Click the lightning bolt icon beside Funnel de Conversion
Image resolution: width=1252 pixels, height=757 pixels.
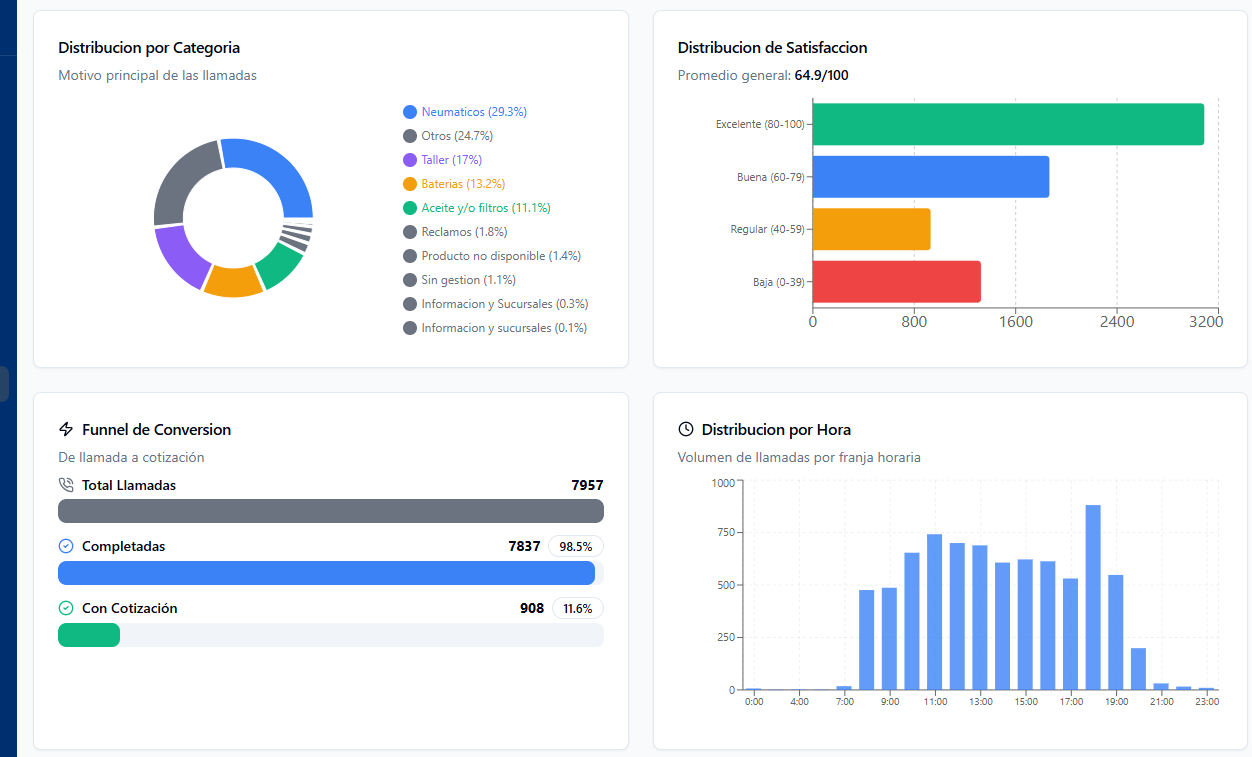click(x=66, y=429)
